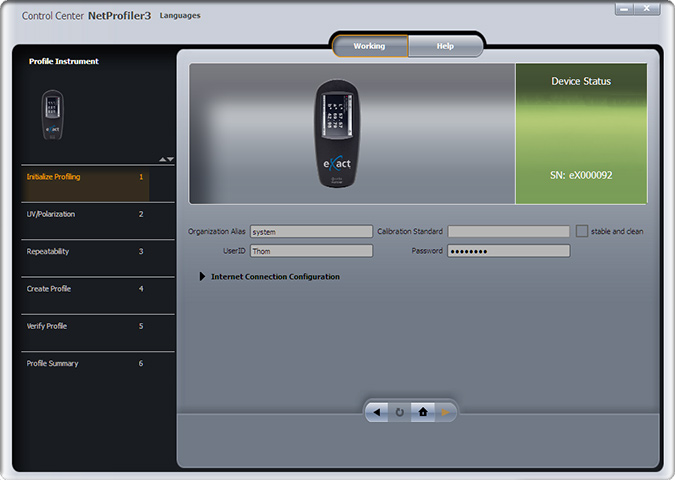Screen dimensions: 675x480
Task: Go to home via house icon
Action: click(x=423, y=412)
